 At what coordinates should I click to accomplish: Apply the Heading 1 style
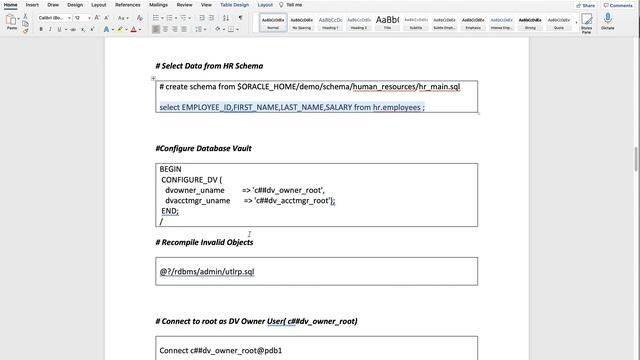[330, 22]
